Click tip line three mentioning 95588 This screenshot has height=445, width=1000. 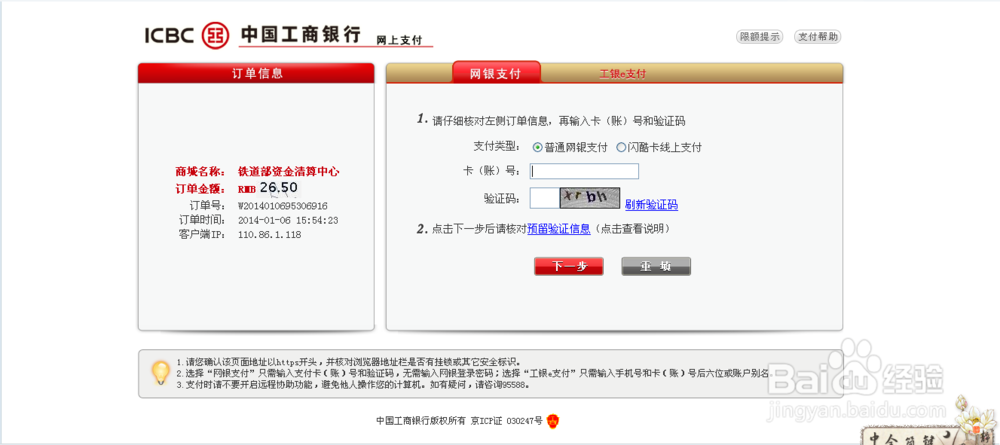coord(353,386)
